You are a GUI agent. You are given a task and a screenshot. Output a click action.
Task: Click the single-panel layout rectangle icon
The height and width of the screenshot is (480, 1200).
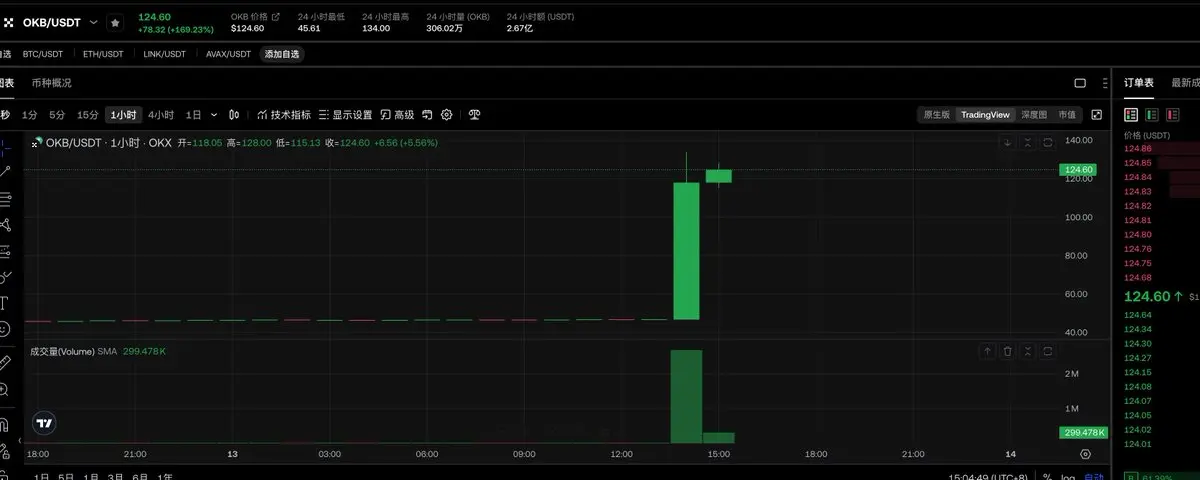1080,83
